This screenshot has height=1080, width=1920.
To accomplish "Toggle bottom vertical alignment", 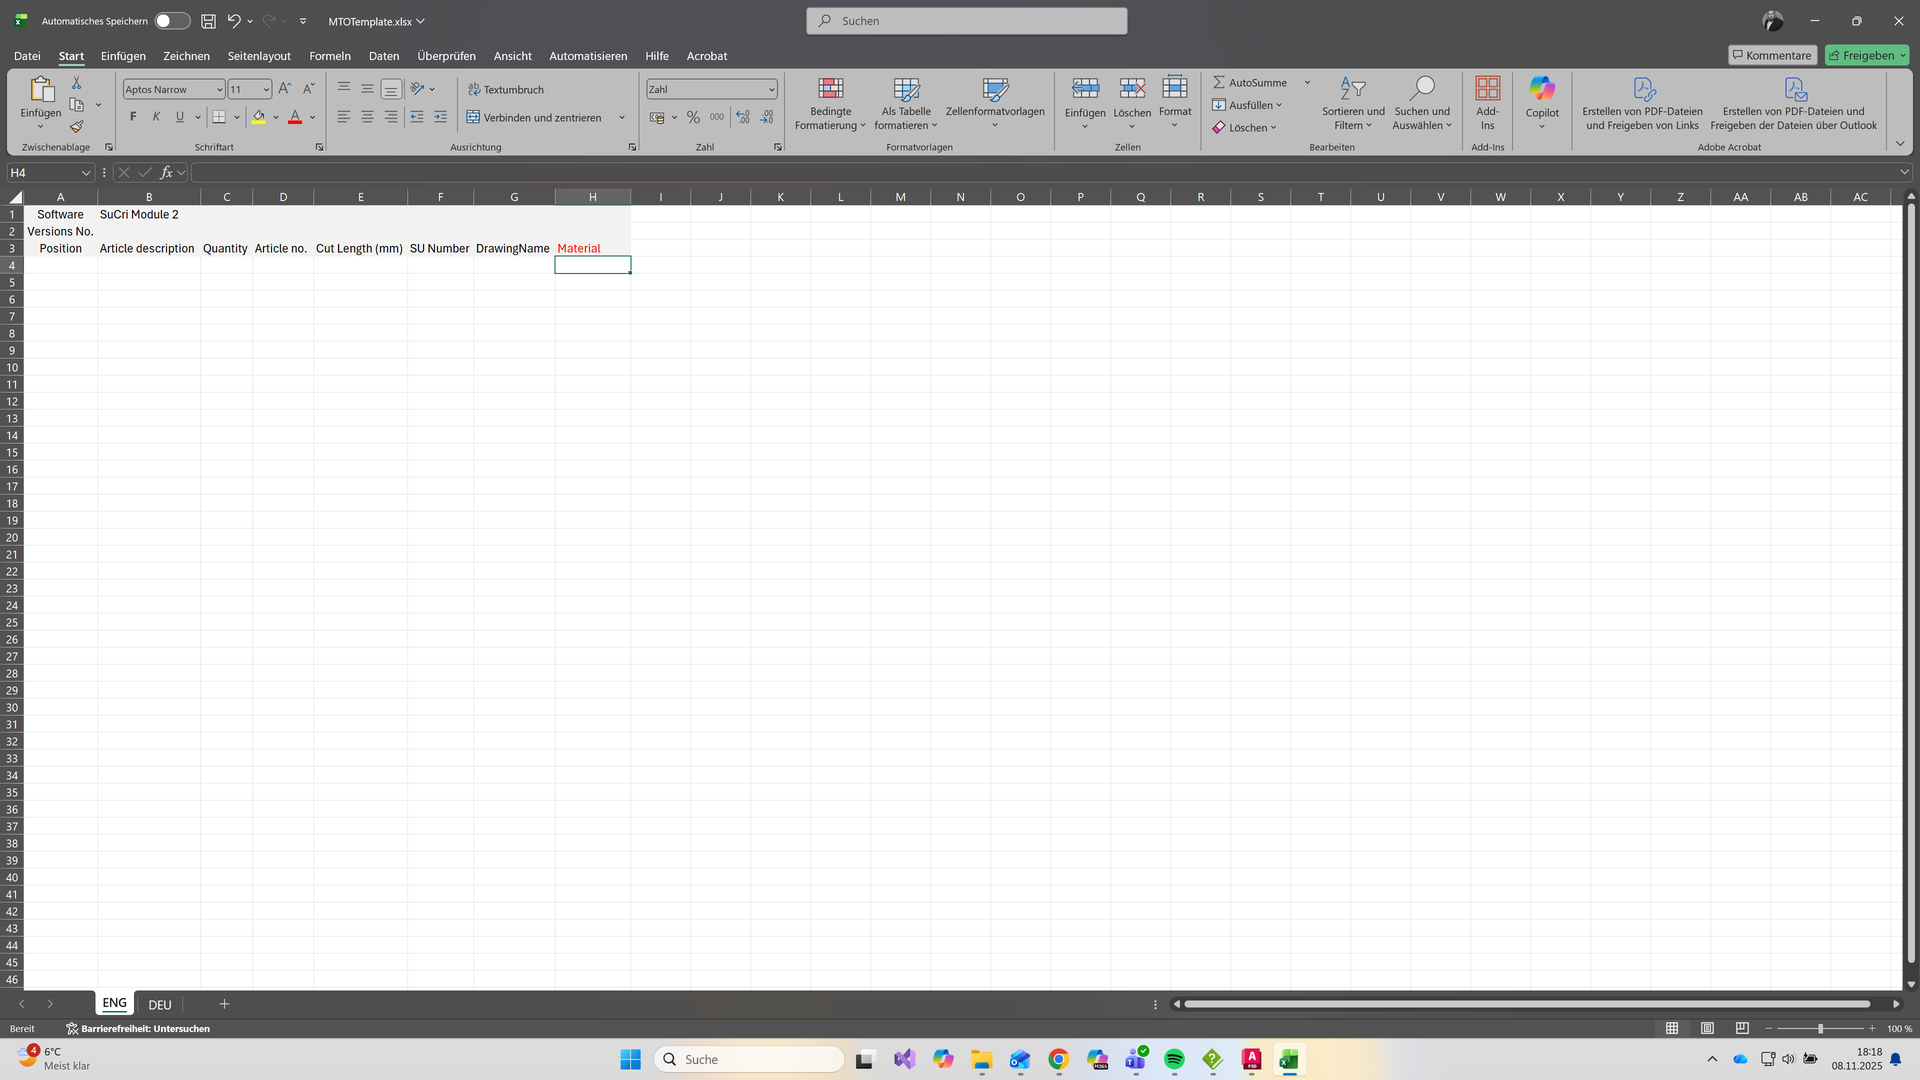I will (391, 89).
